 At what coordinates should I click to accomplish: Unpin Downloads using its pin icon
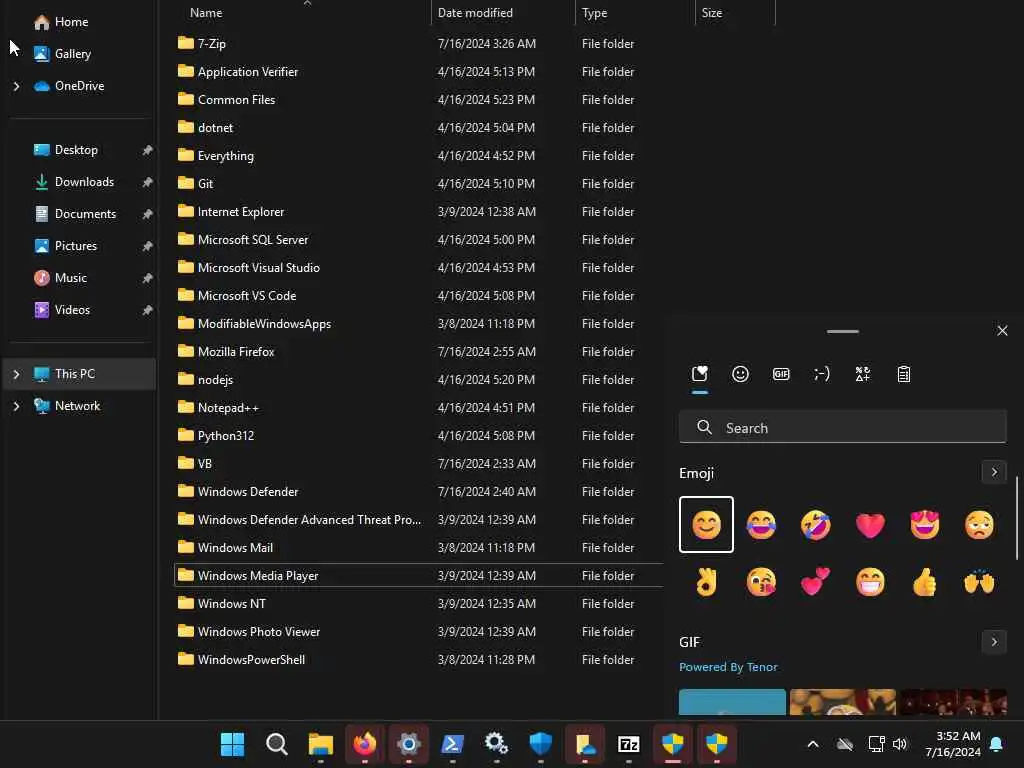pos(148,182)
